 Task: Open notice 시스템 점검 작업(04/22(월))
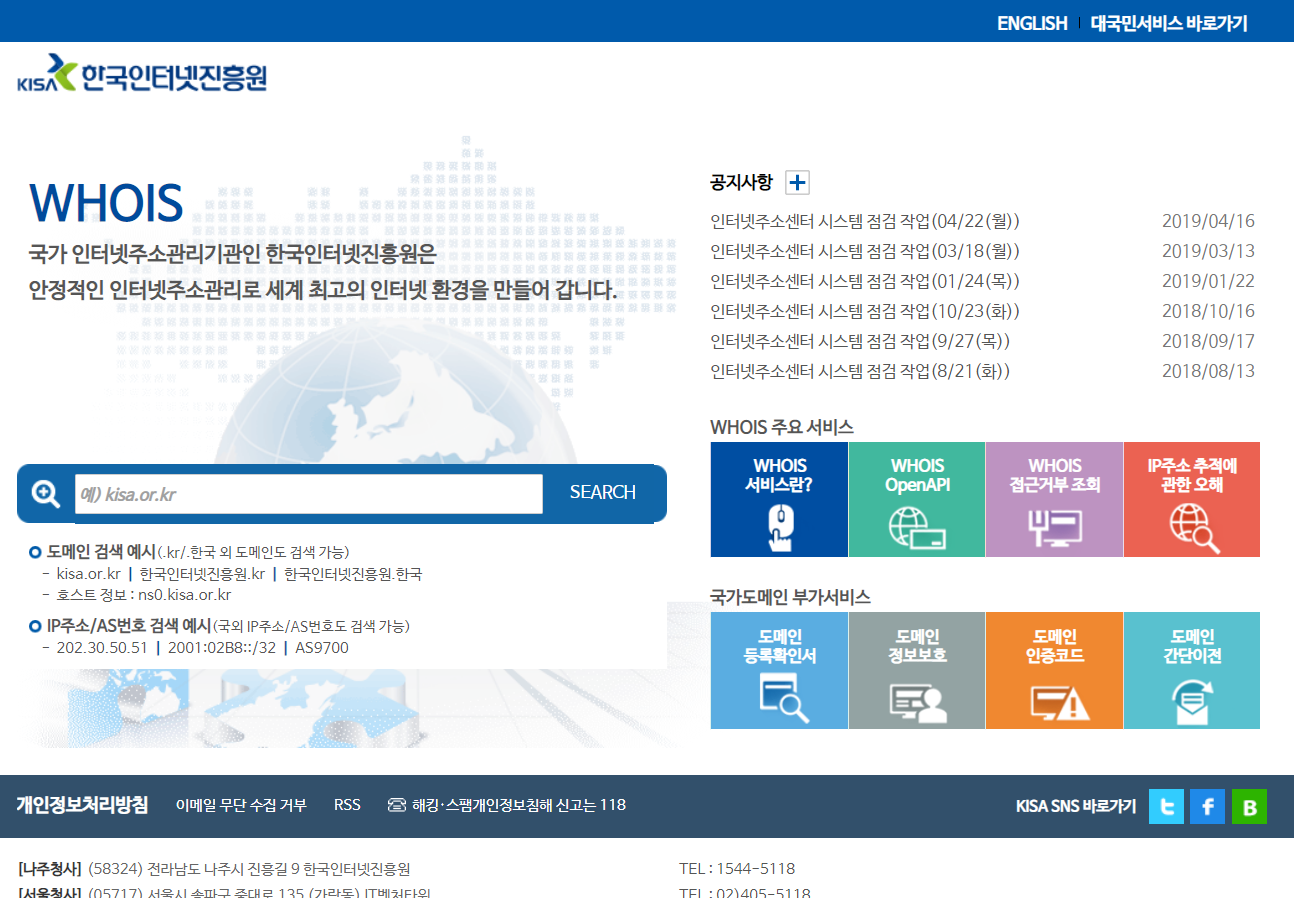coord(865,221)
